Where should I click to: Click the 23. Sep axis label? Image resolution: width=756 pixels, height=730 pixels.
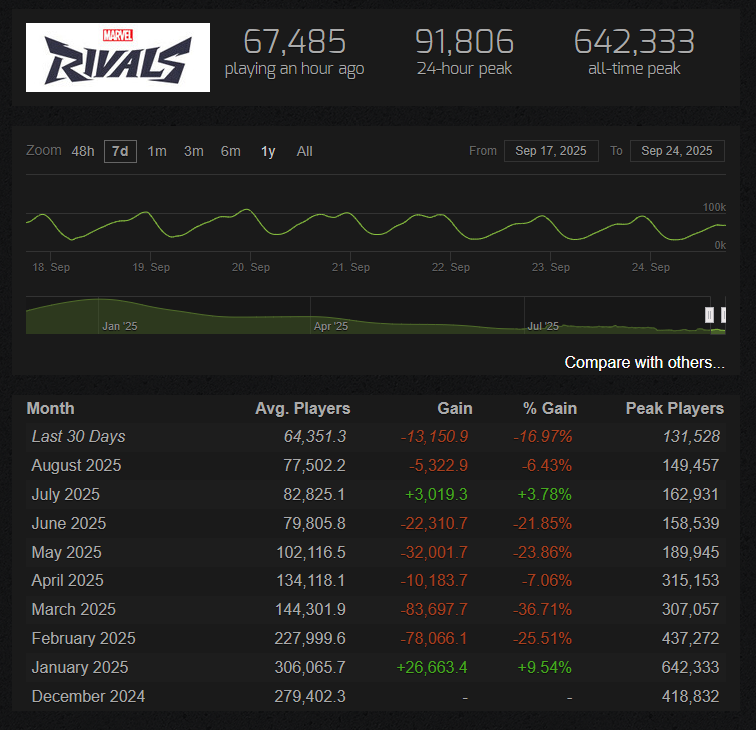pyautogui.click(x=551, y=267)
